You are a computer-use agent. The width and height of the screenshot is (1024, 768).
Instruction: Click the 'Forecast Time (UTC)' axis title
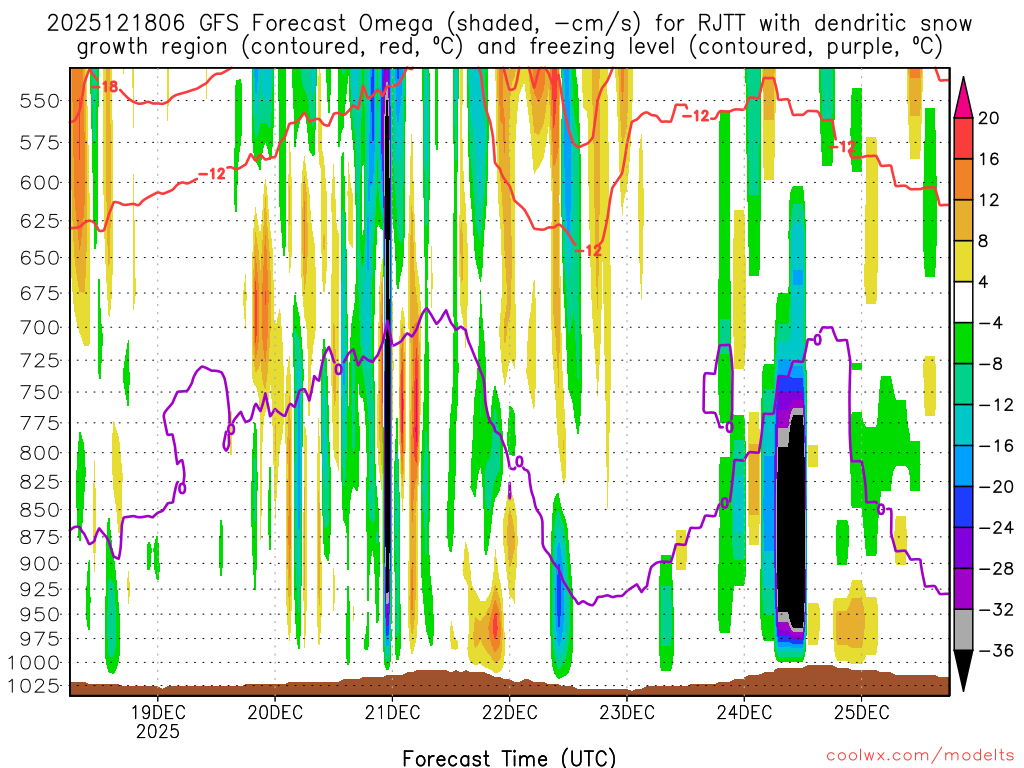[x=509, y=758]
